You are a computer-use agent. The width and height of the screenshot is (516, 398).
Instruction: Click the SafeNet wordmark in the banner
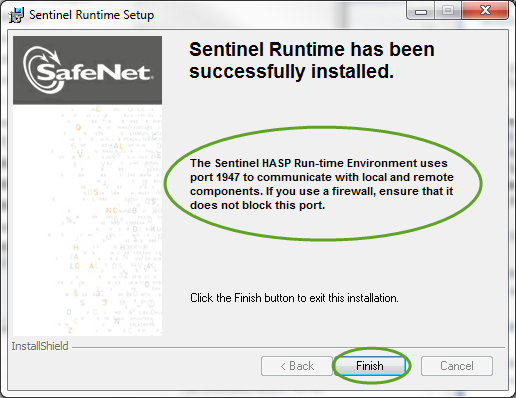(93, 72)
